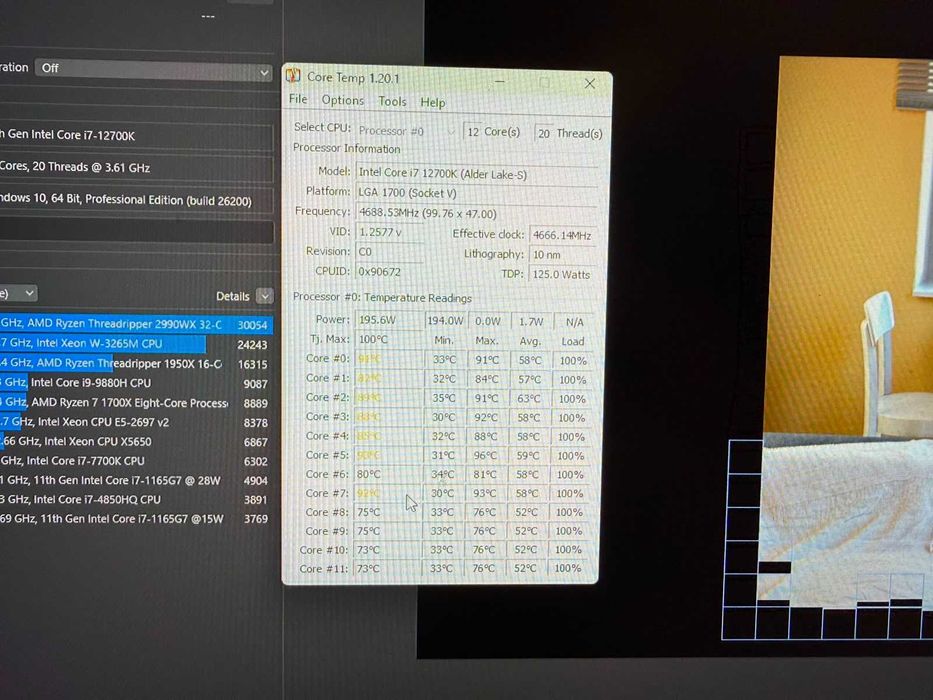Expand the Details dropdown arrow
Viewport: 933px width, 700px height.
pyautogui.click(x=265, y=295)
